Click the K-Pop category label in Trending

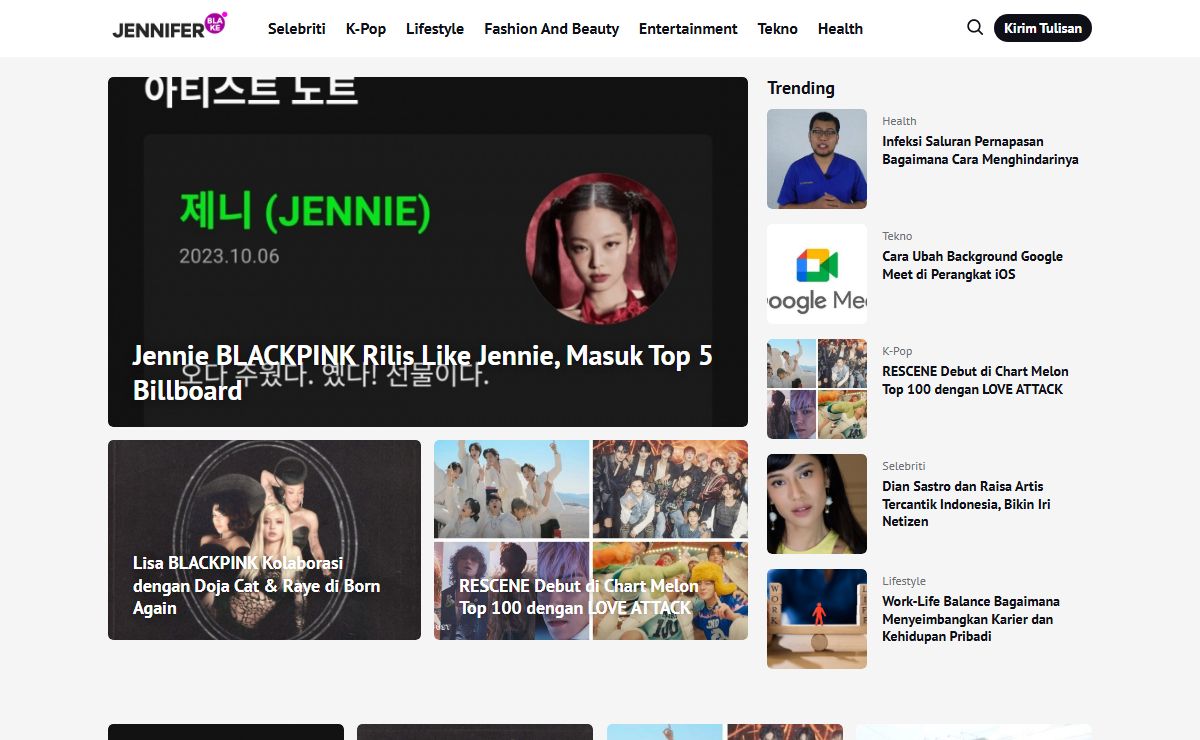pos(897,351)
